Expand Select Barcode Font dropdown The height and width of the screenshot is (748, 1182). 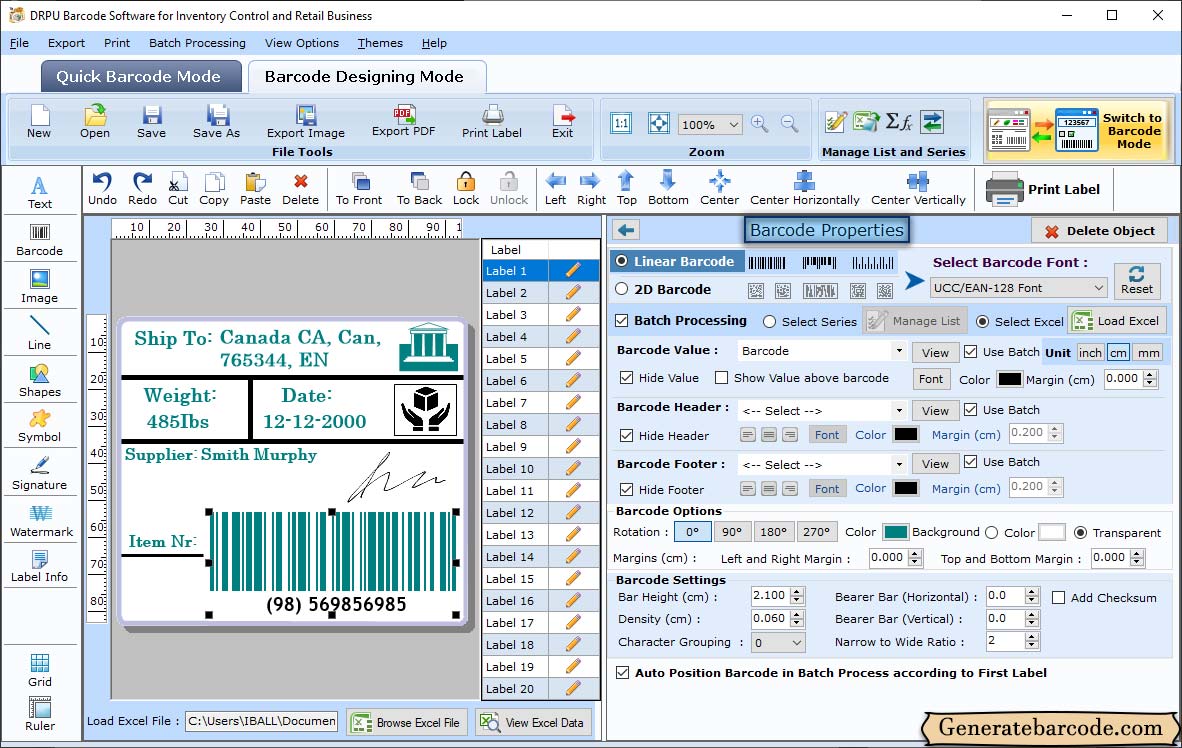click(x=1098, y=288)
